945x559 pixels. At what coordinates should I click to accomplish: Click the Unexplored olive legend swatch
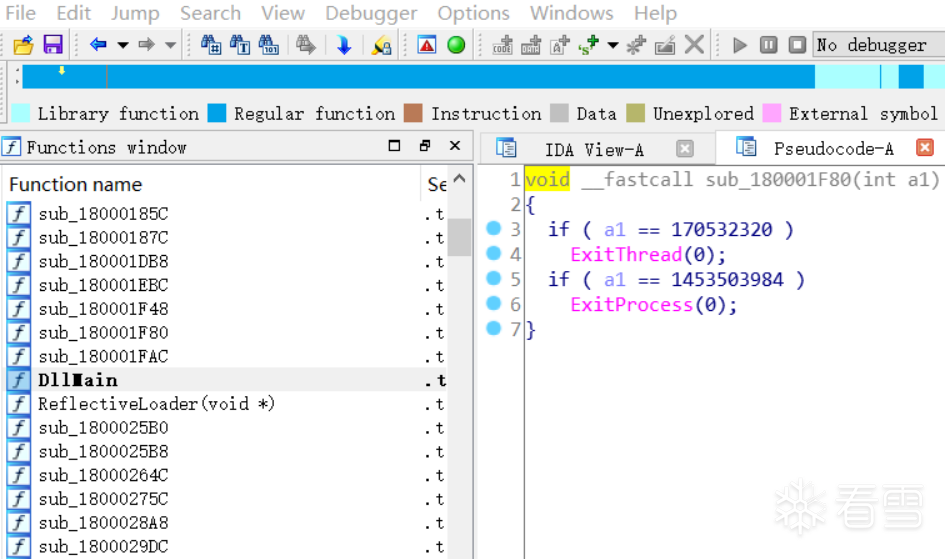pos(635,113)
